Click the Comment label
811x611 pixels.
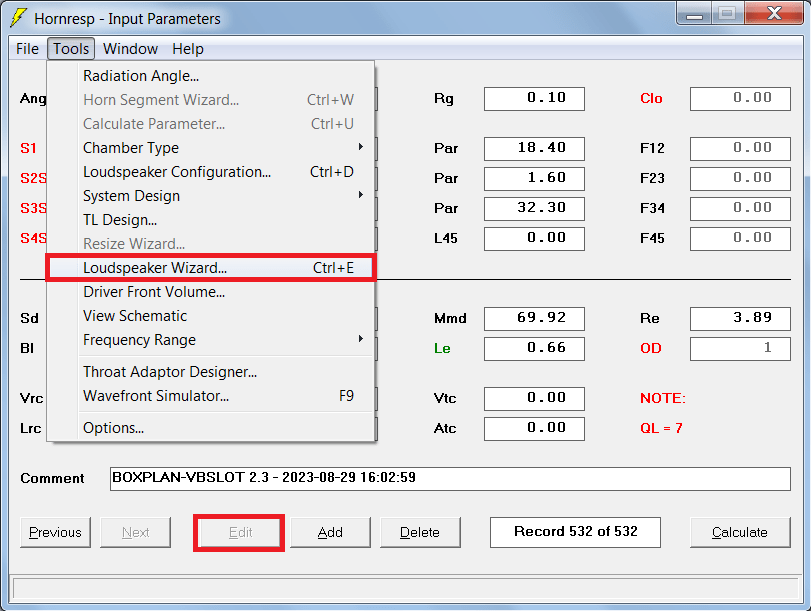[x=52, y=479]
